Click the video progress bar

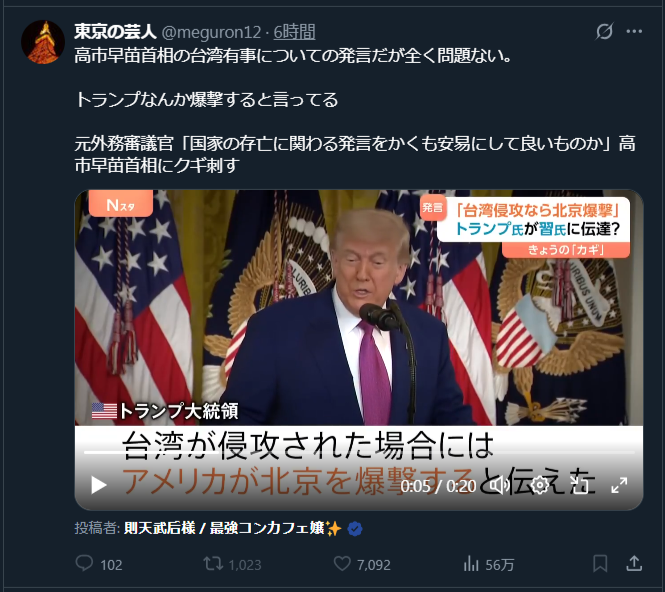359,452
